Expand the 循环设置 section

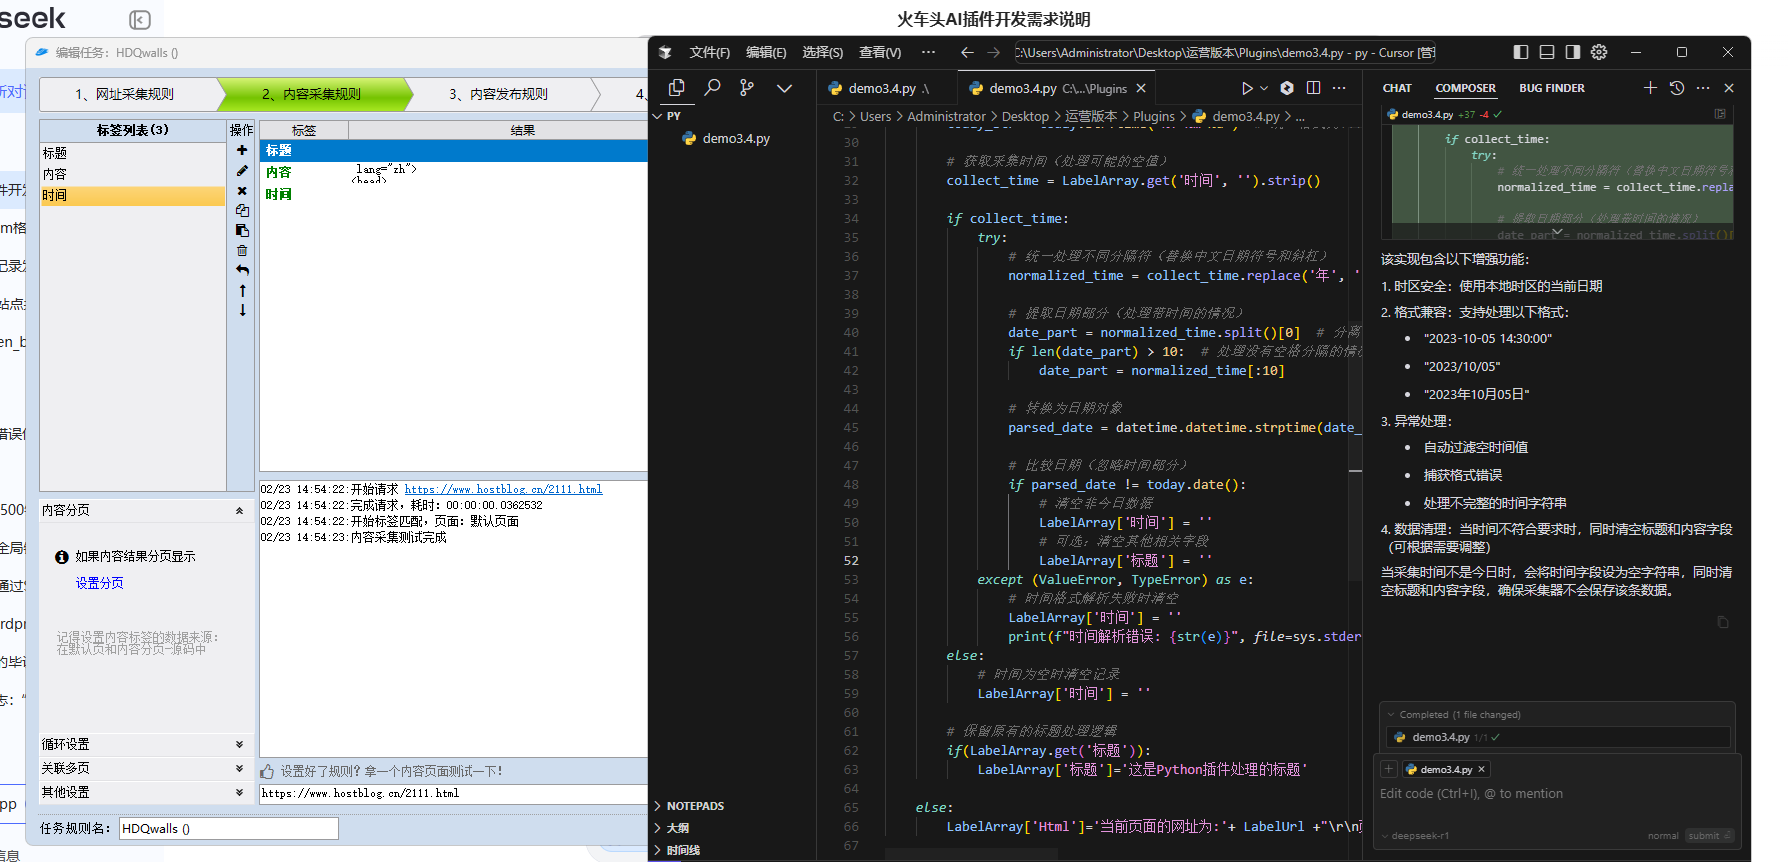pos(239,744)
